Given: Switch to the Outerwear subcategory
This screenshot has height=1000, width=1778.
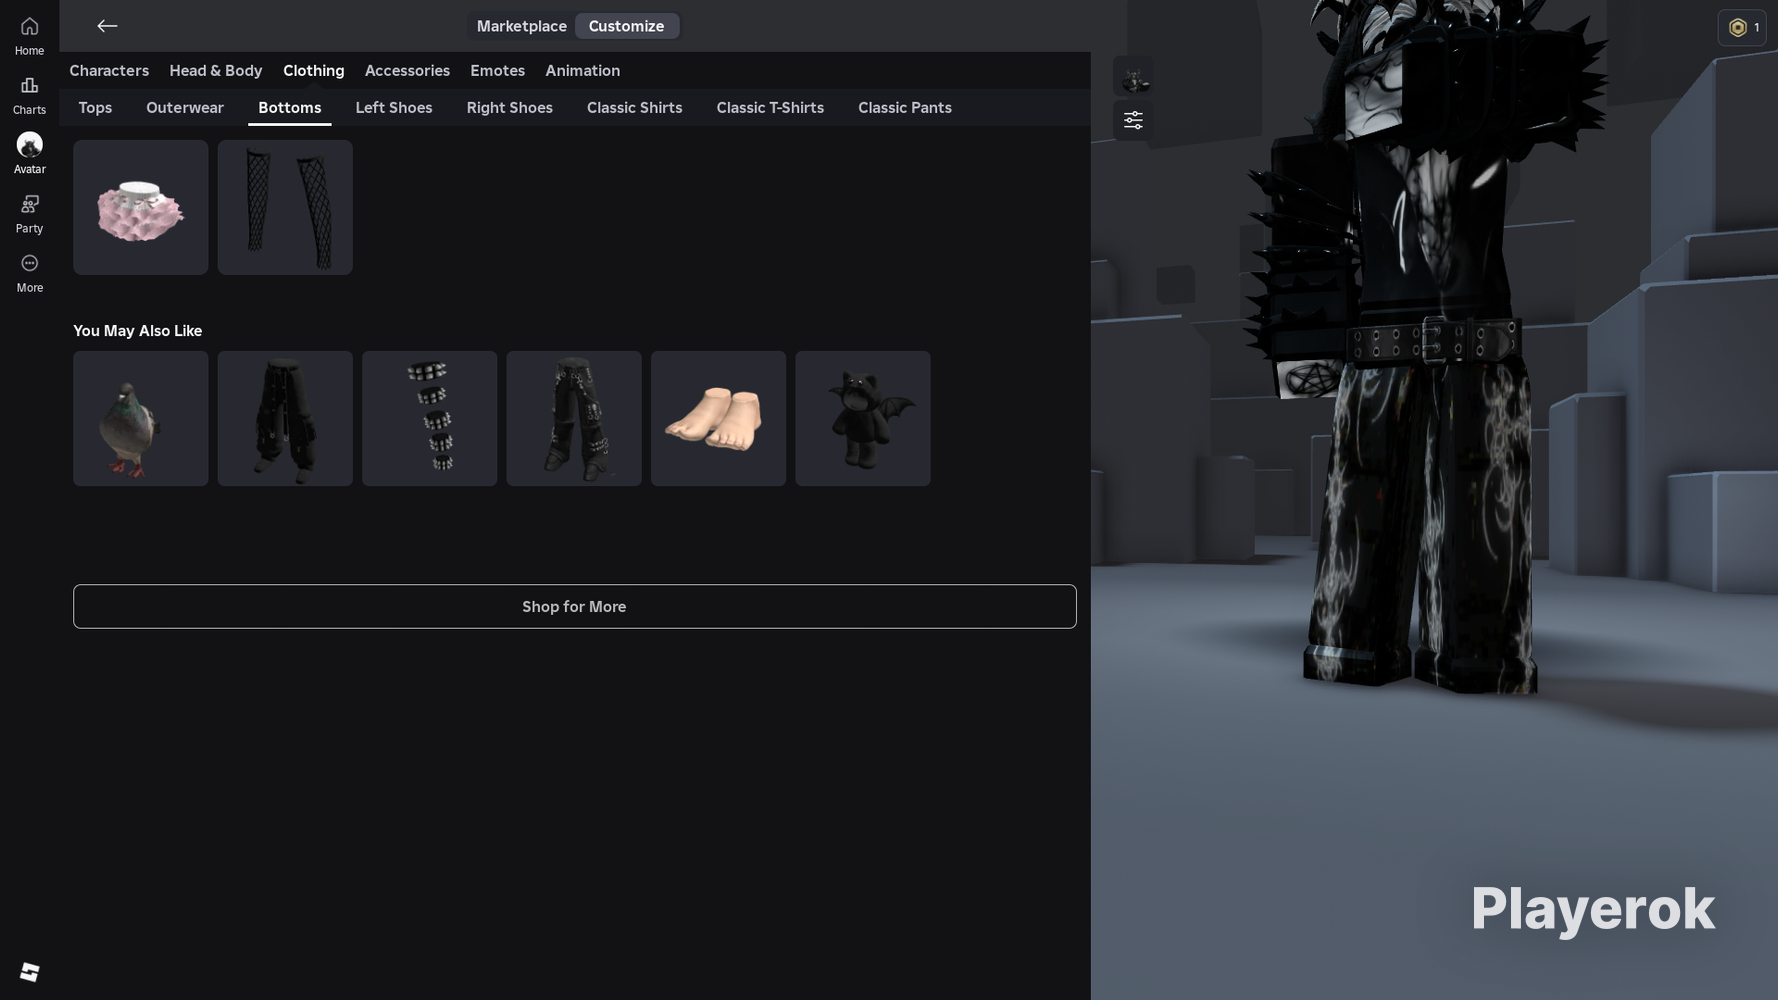Looking at the screenshot, I should [x=185, y=108].
